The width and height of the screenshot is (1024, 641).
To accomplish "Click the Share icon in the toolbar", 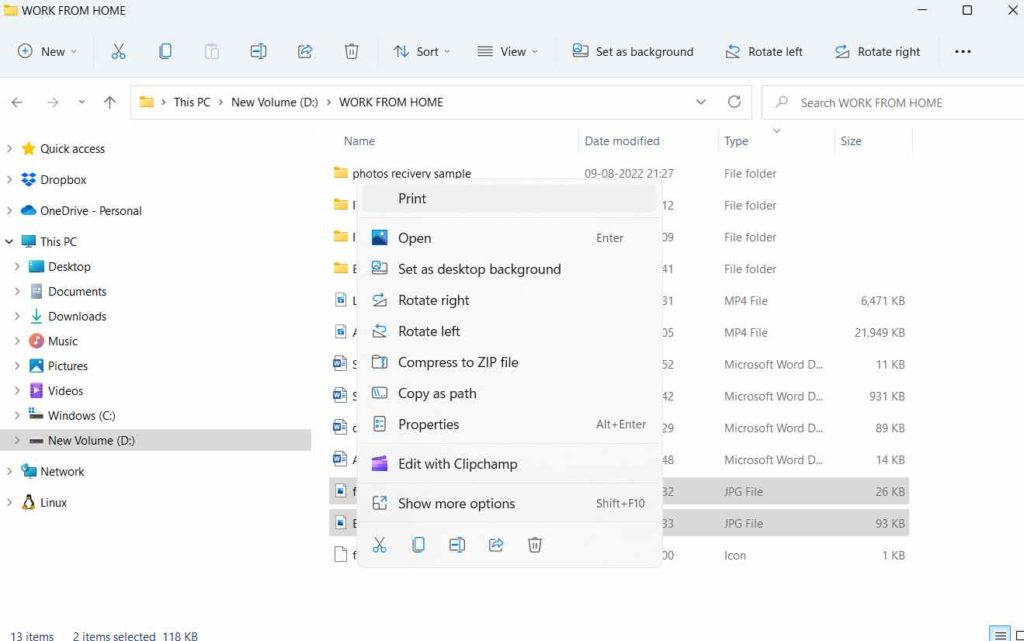I will (305, 52).
